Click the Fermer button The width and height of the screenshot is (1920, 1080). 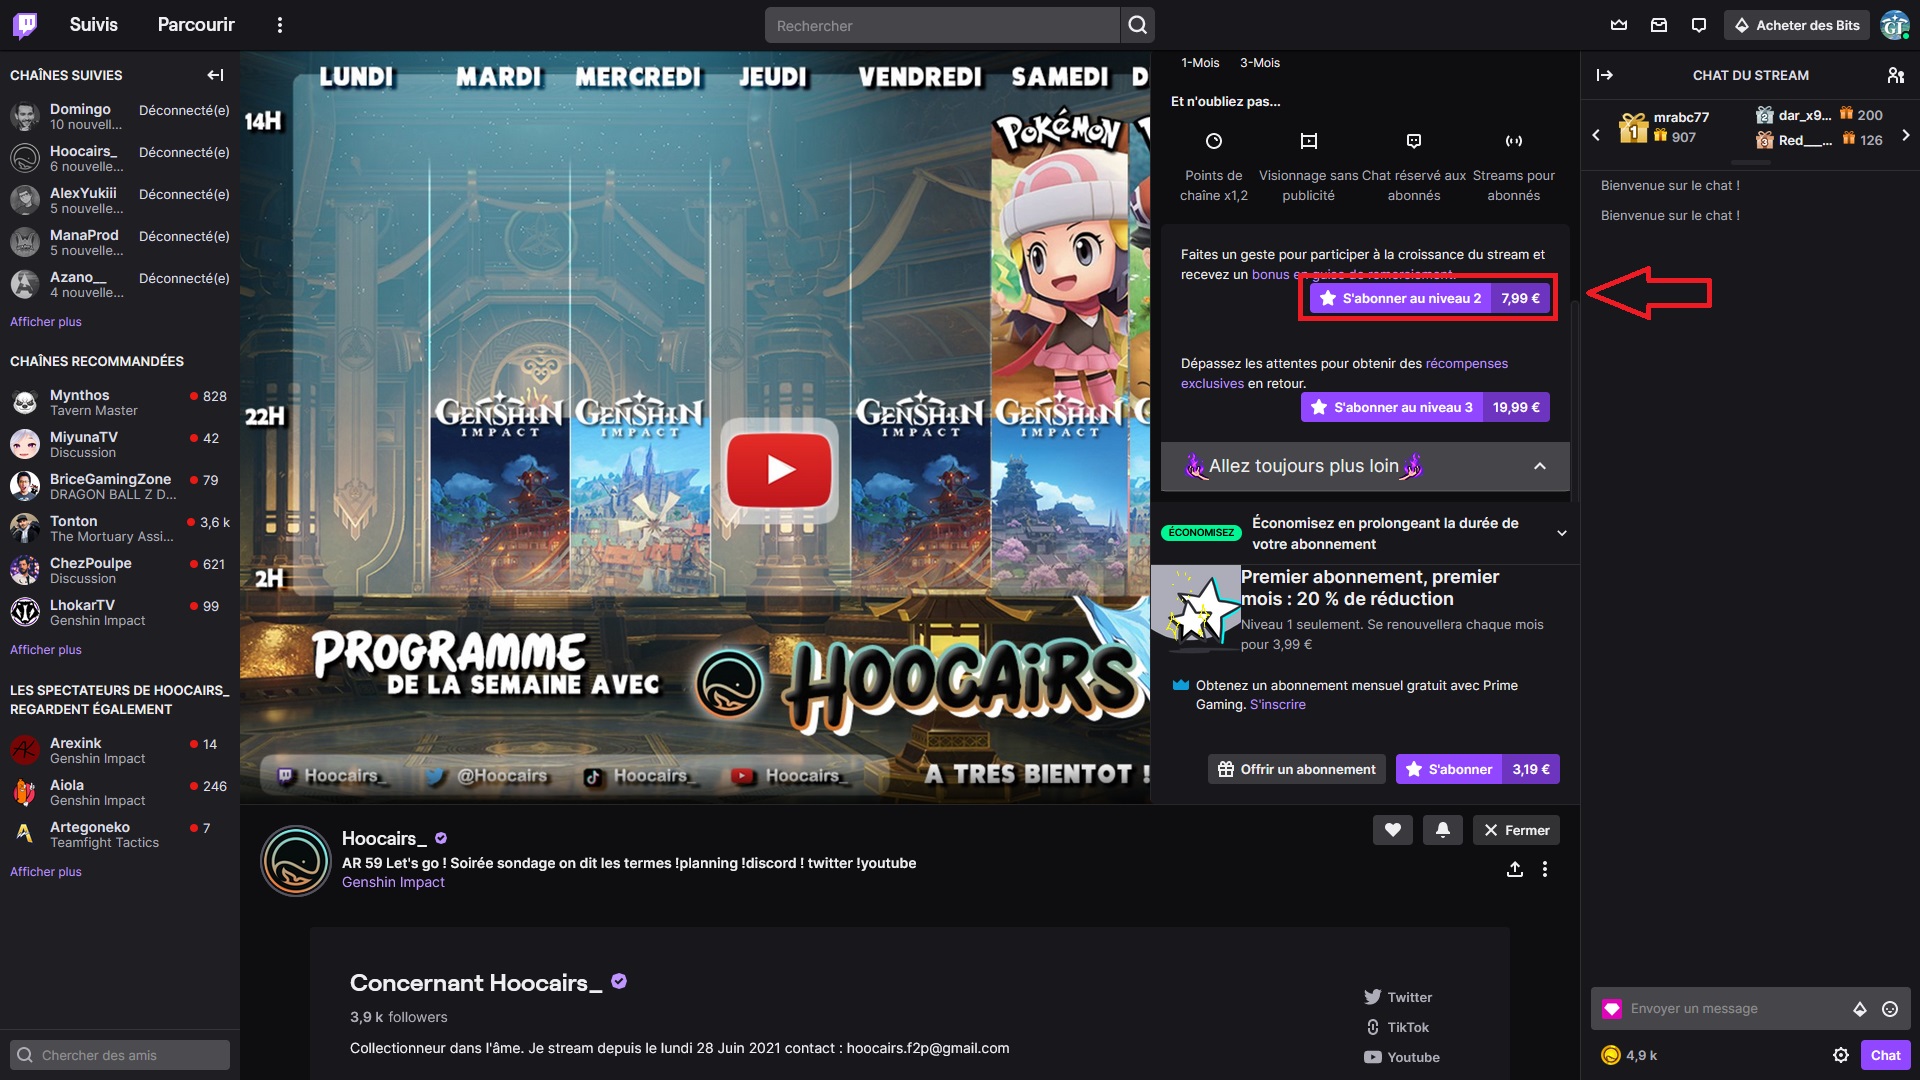(x=1517, y=830)
